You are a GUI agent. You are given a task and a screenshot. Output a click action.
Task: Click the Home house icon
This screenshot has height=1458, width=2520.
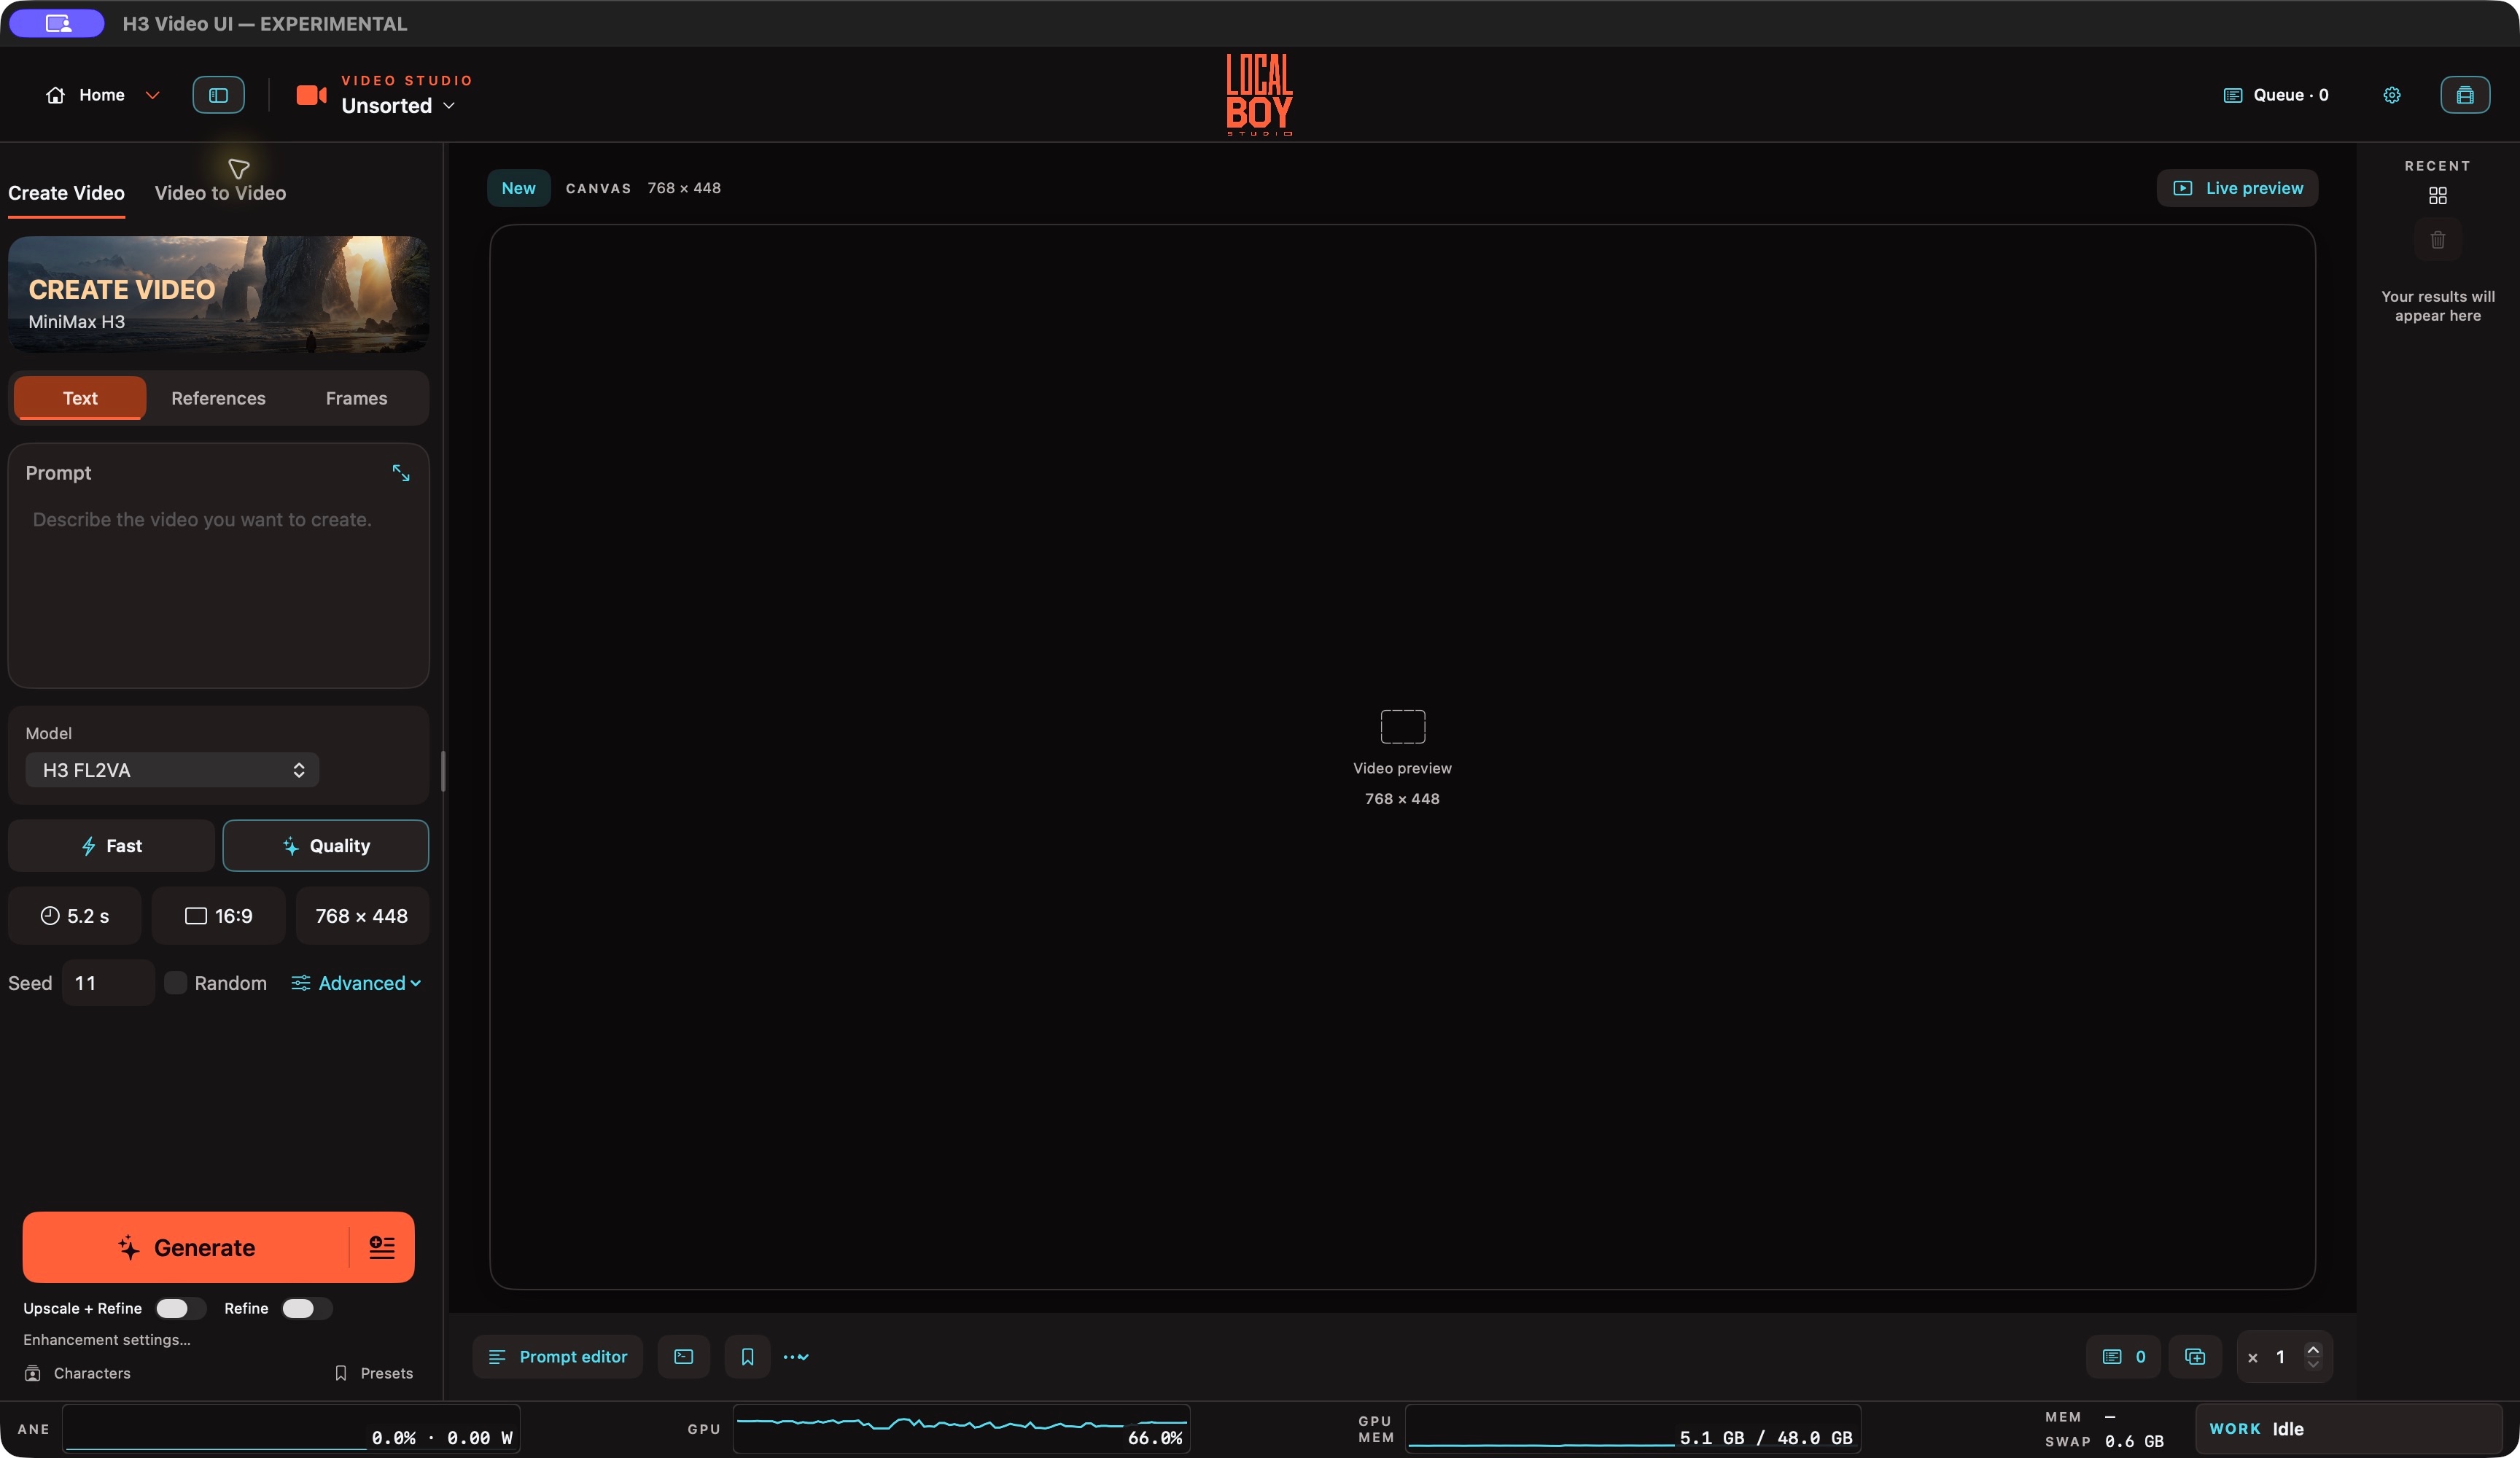55,95
